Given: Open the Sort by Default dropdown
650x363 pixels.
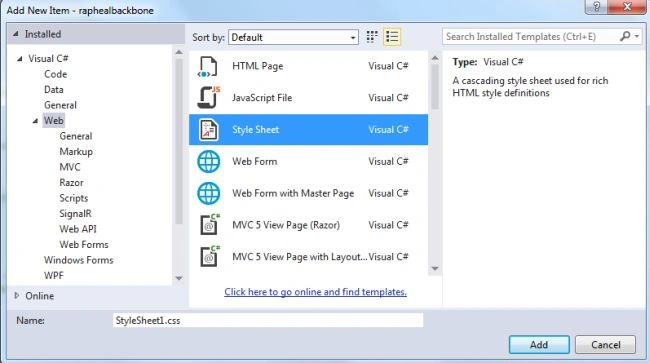Looking at the screenshot, I should [293, 37].
